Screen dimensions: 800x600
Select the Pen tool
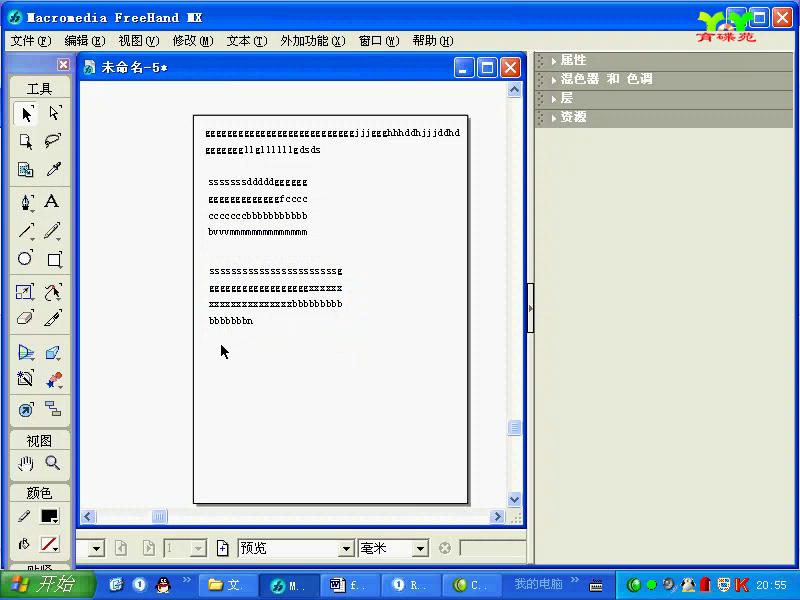coord(26,202)
